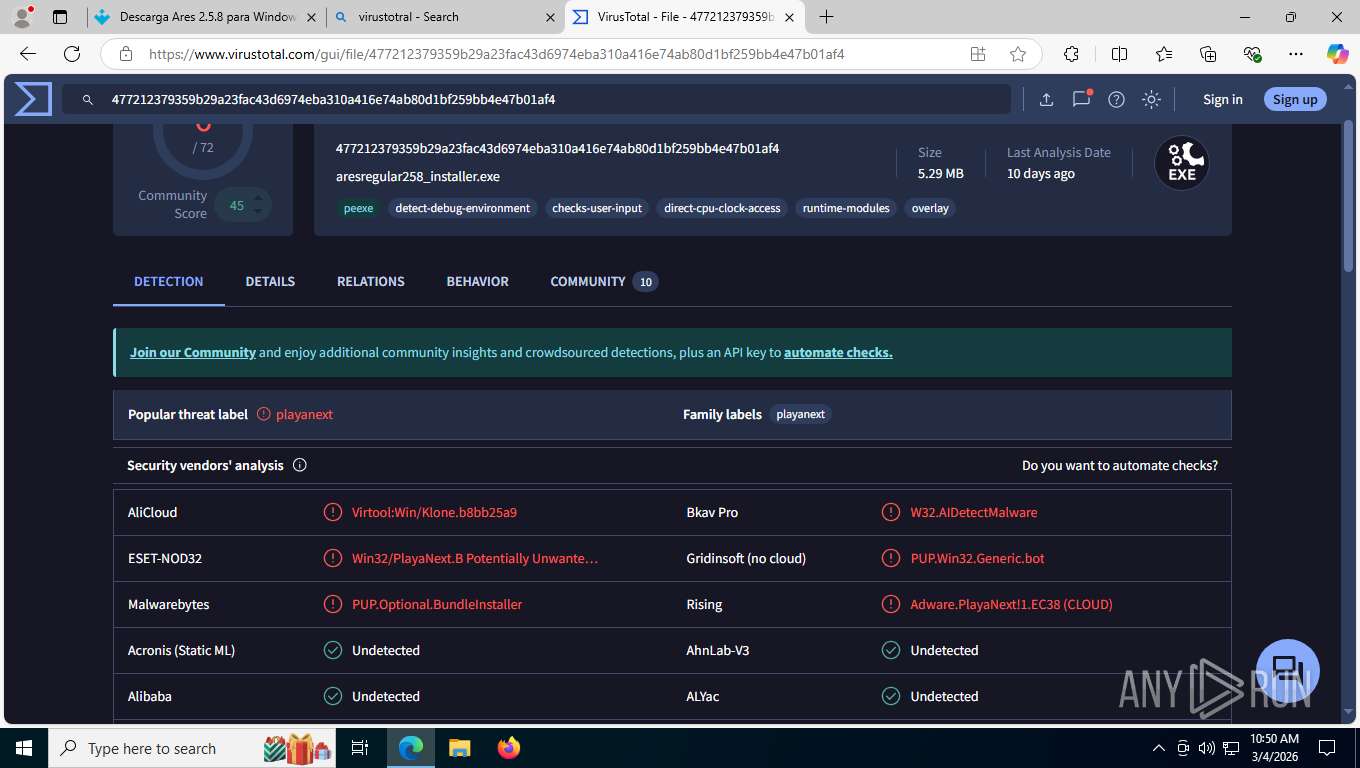Click the direct-cpu-clock-access tag
Screen dimensions: 1360x768
click(x=722, y=208)
